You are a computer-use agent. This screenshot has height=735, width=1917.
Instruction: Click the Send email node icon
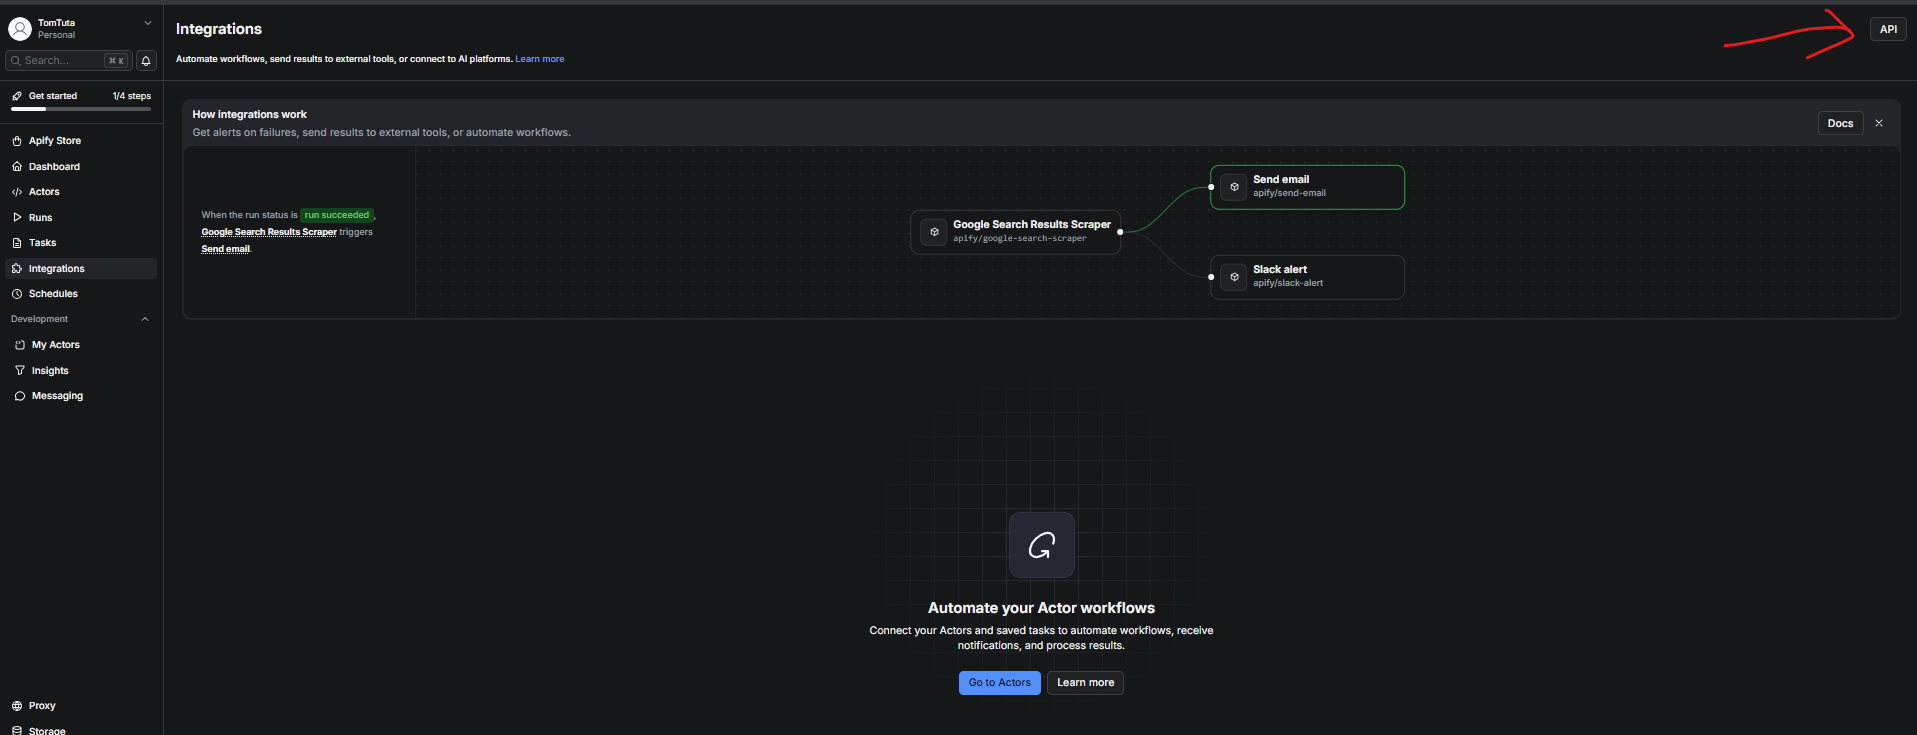pos(1235,187)
